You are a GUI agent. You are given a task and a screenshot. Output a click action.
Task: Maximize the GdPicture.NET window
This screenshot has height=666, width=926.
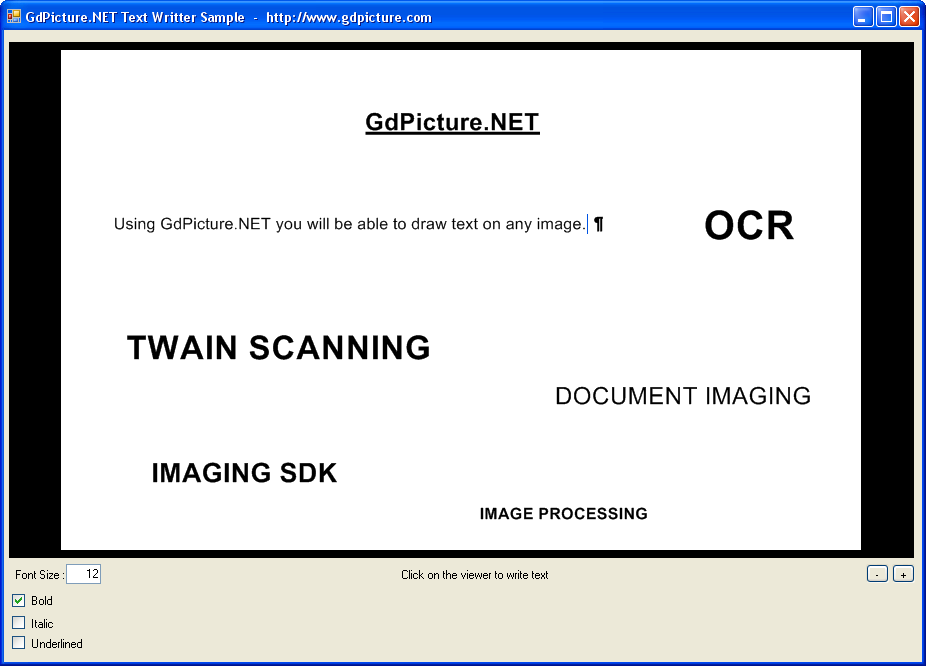coord(886,17)
